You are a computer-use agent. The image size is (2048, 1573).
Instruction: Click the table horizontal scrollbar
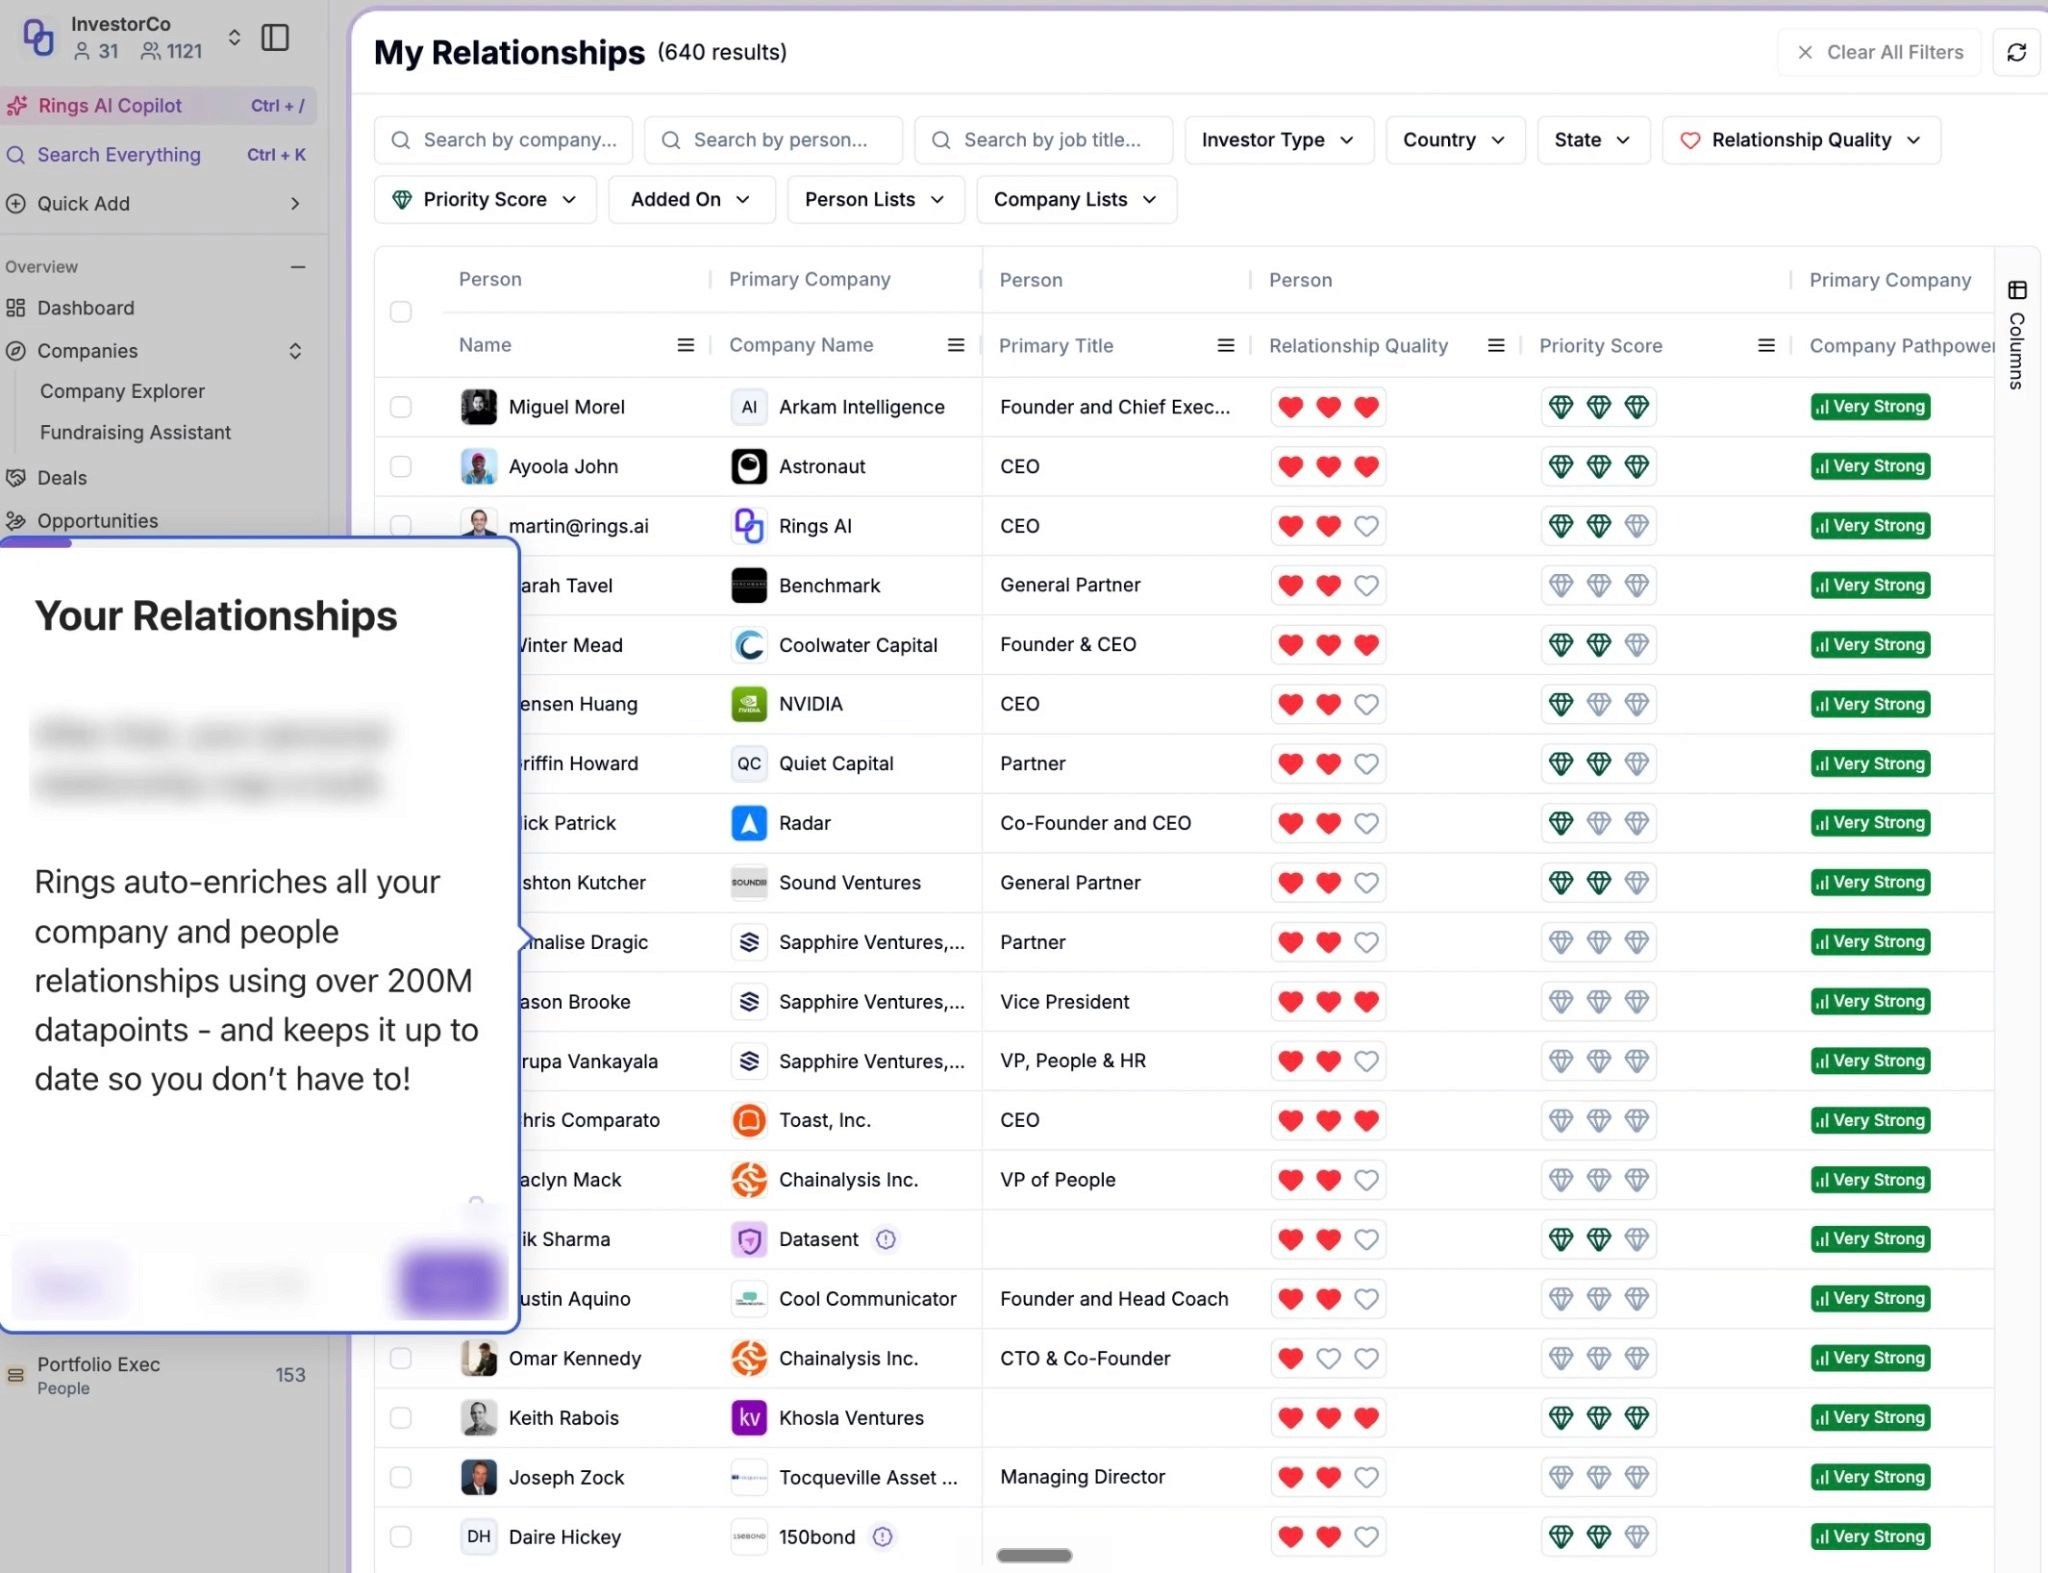[1034, 1555]
